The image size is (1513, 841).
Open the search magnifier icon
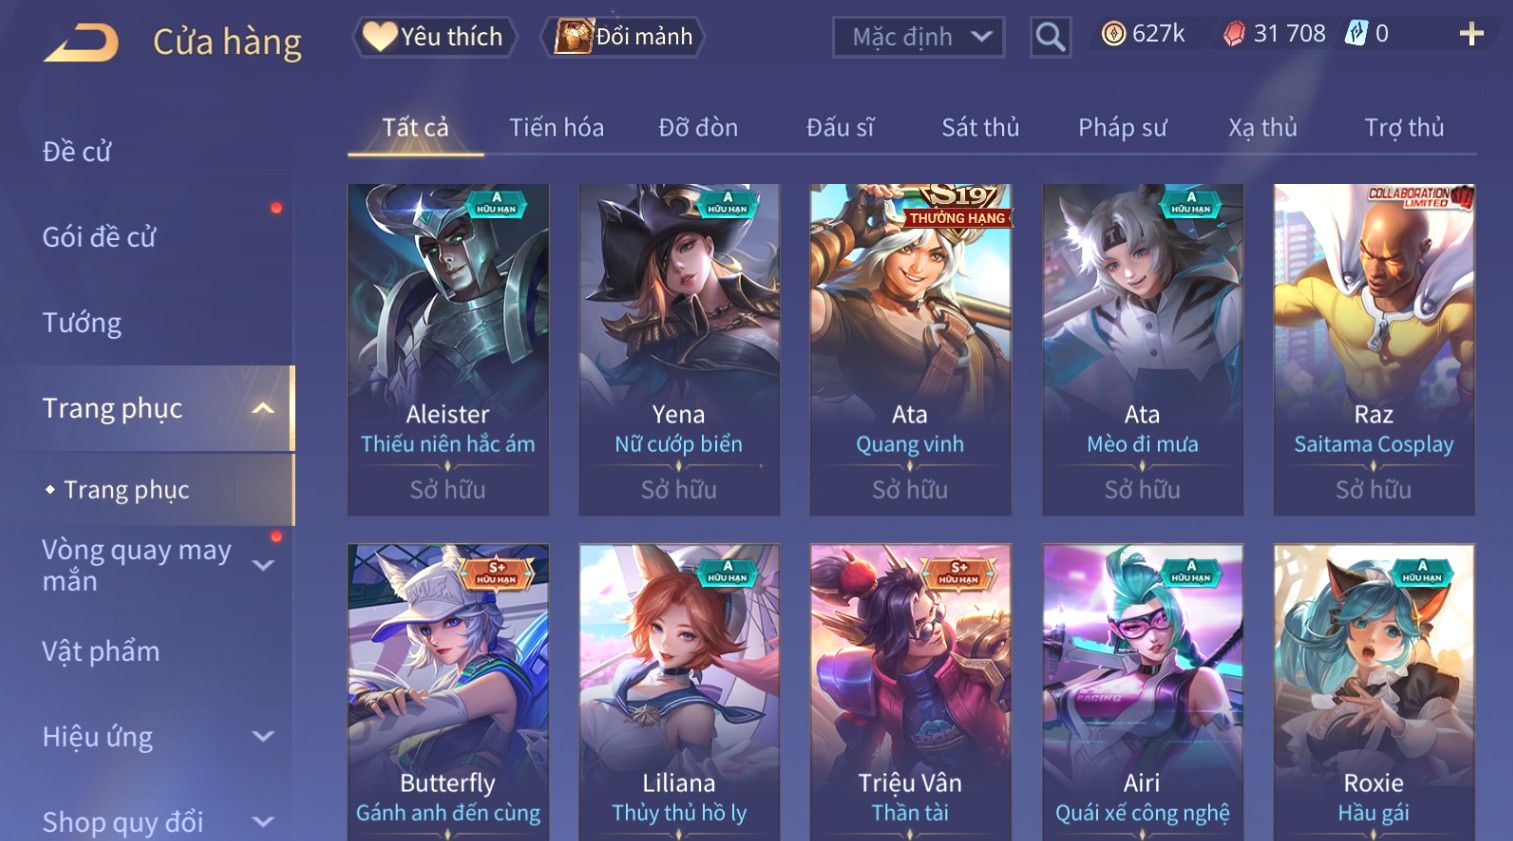tap(1050, 37)
